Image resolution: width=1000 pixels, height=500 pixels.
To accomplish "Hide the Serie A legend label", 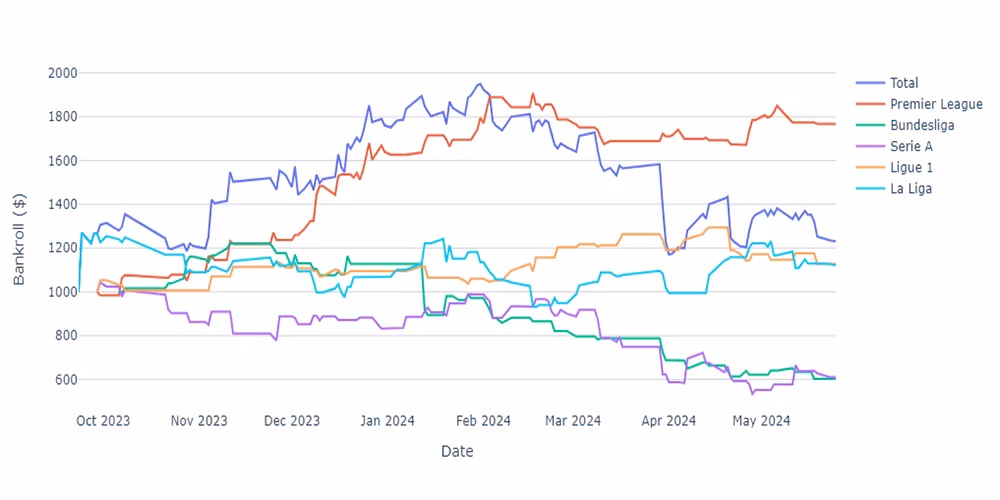I will (911, 146).
